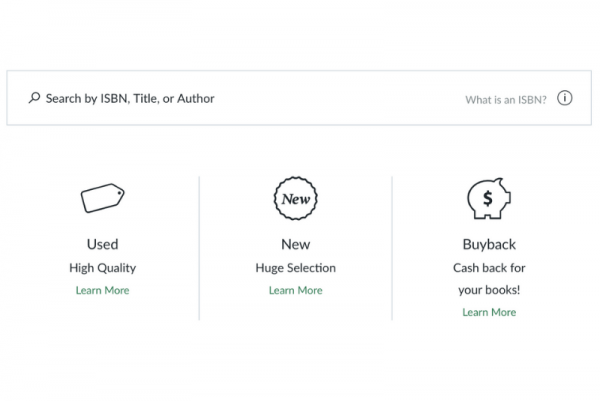Select the New heading
600x401 pixels.
295,244
